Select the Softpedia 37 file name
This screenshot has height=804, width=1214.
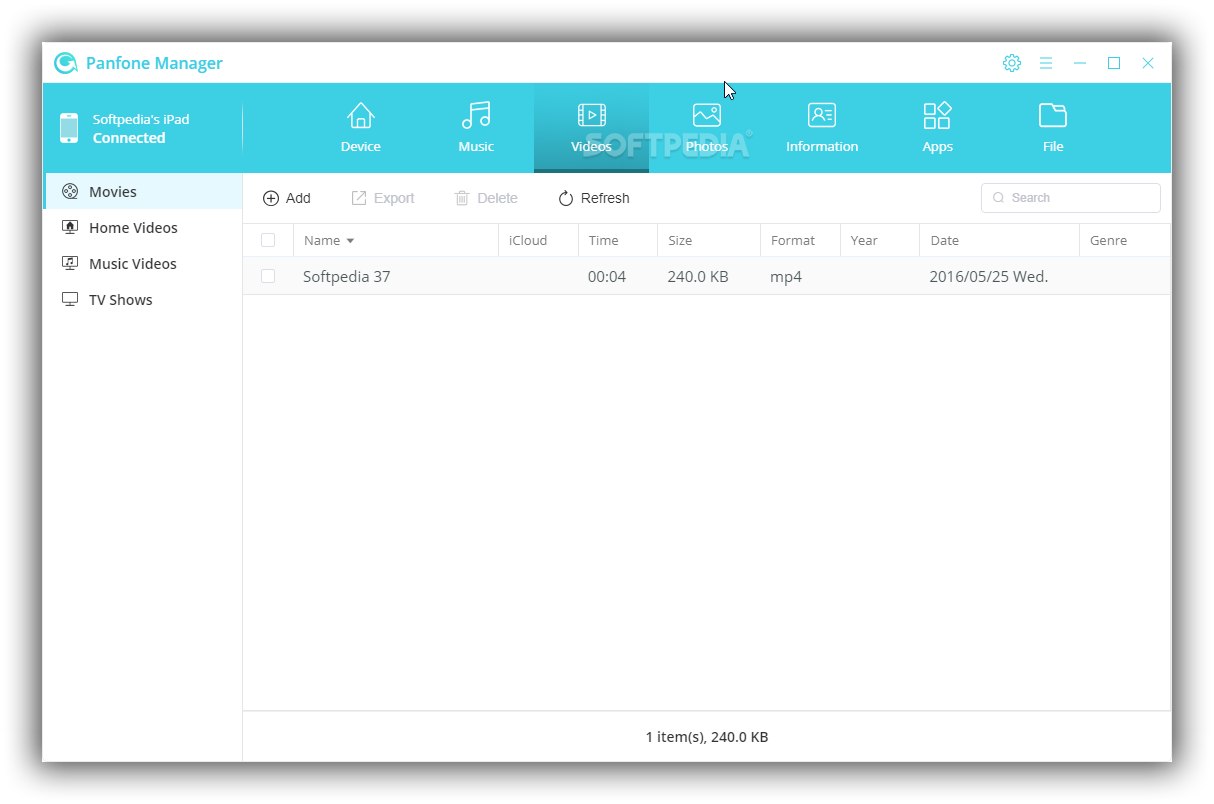(347, 276)
